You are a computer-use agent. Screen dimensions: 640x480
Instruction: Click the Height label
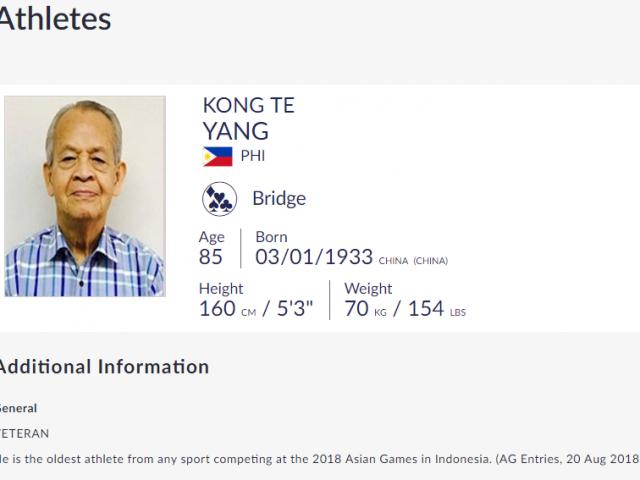pos(221,289)
